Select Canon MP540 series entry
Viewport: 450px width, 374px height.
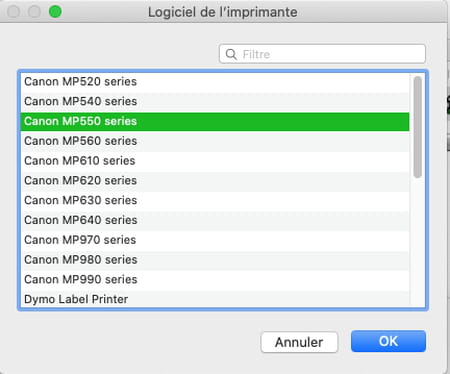(x=215, y=101)
